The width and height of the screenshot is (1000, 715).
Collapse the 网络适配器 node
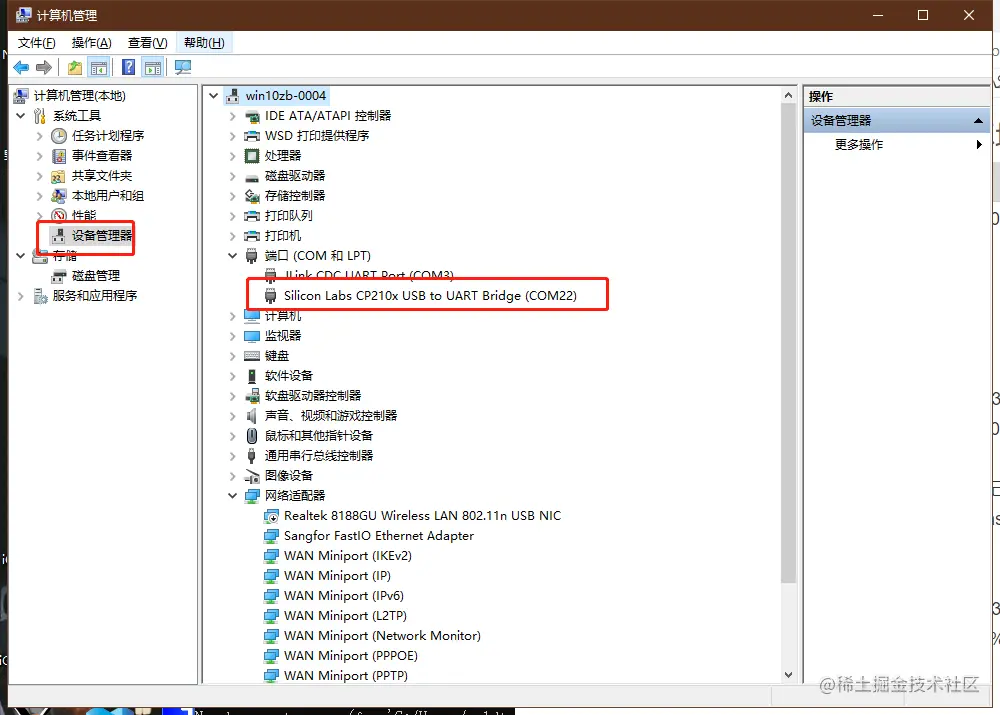[x=232, y=496]
